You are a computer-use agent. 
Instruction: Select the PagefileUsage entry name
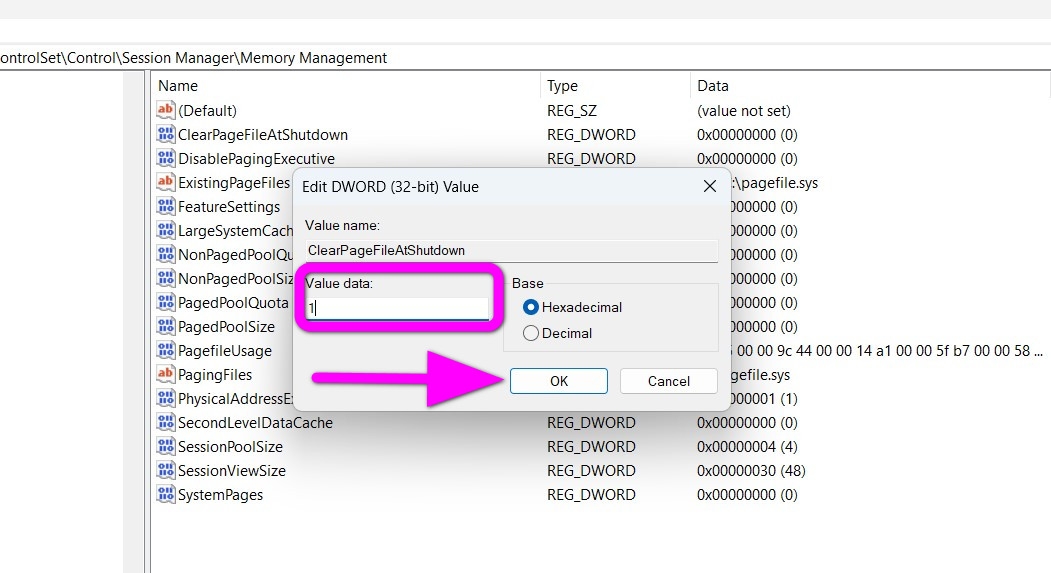[x=225, y=351]
